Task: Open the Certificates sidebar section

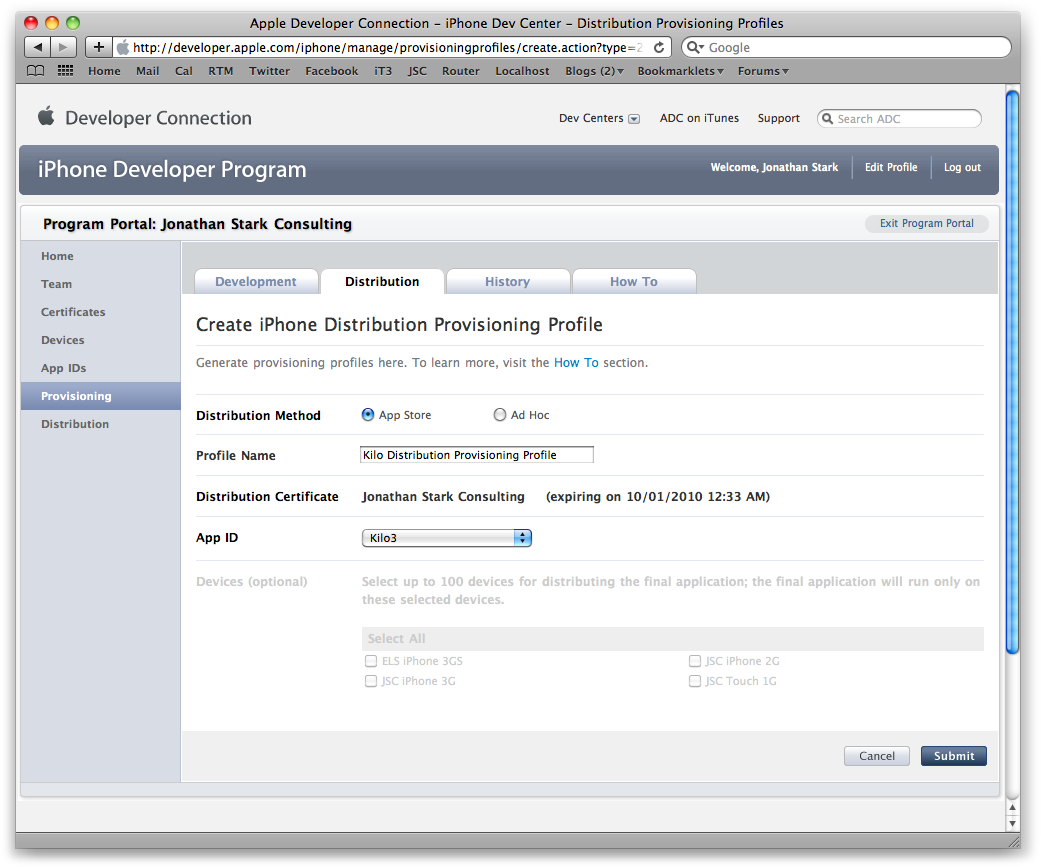Action: pyautogui.click(x=73, y=312)
